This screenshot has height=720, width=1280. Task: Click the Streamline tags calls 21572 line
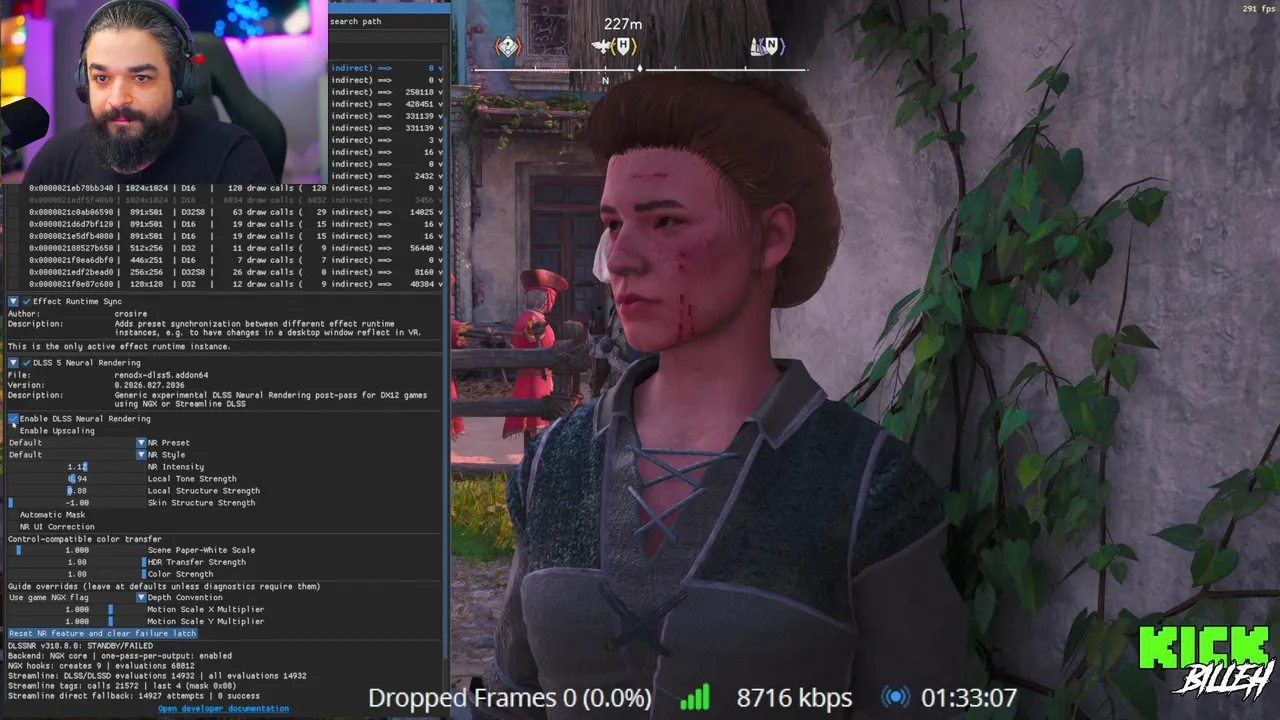(x=122, y=686)
